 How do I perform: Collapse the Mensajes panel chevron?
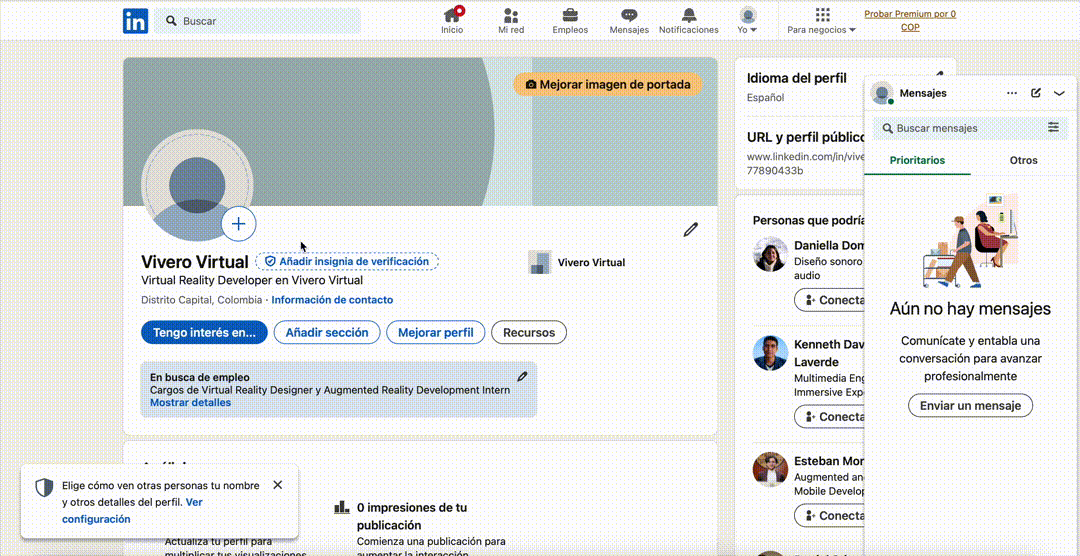click(x=1059, y=93)
